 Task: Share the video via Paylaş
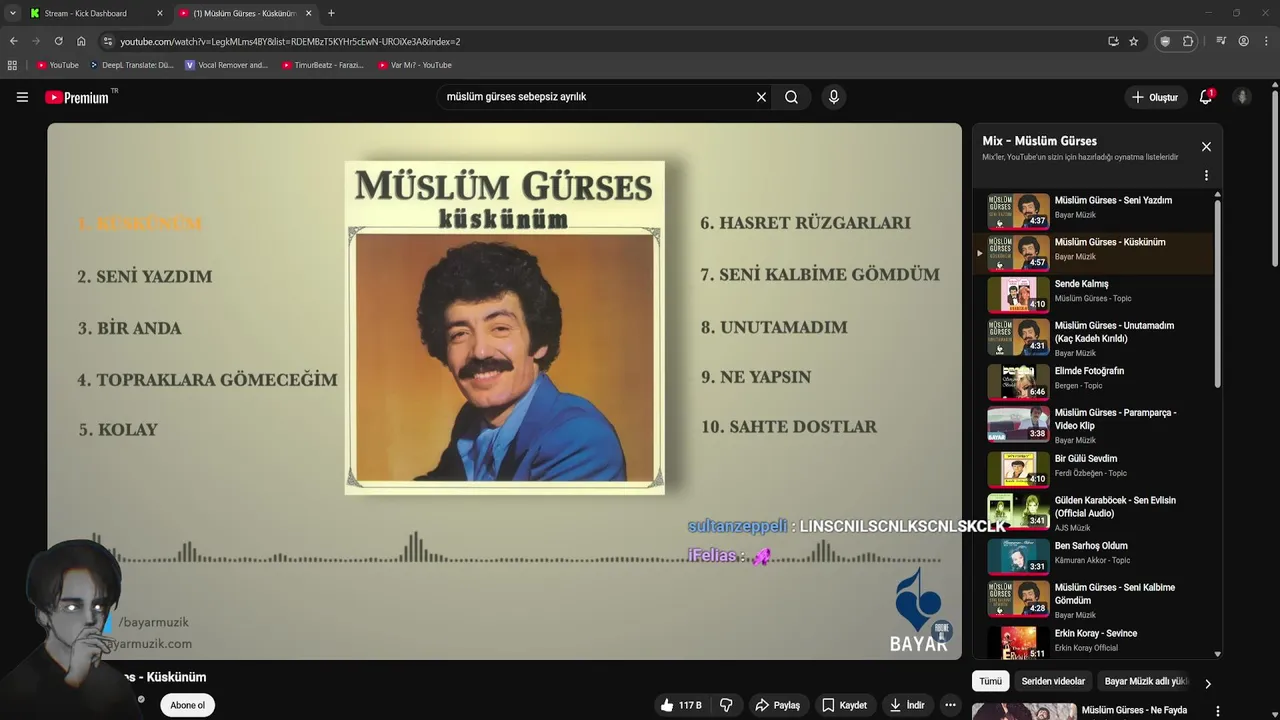777,705
